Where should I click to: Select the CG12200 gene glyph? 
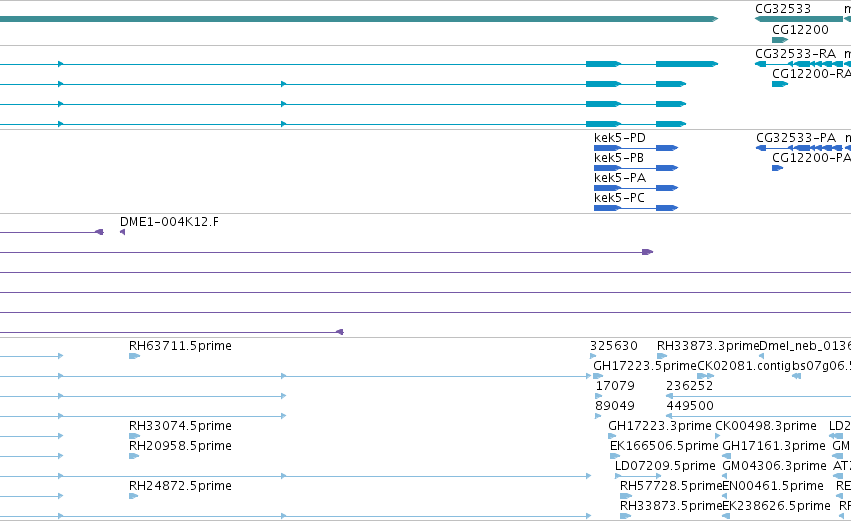780,40
